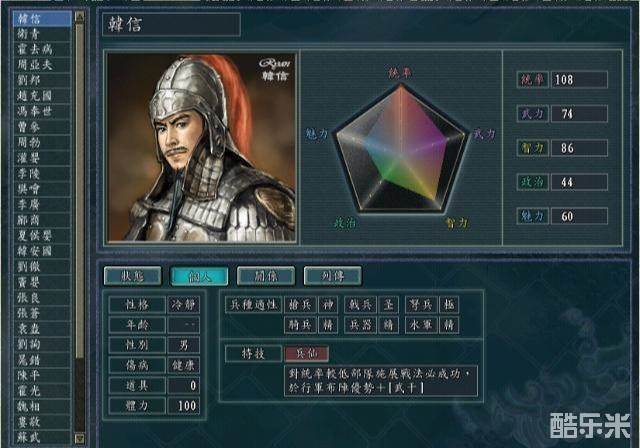Image resolution: width=640 pixels, height=448 pixels.
Task: Select 衛青 in the officer list
Action: (x=42, y=34)
